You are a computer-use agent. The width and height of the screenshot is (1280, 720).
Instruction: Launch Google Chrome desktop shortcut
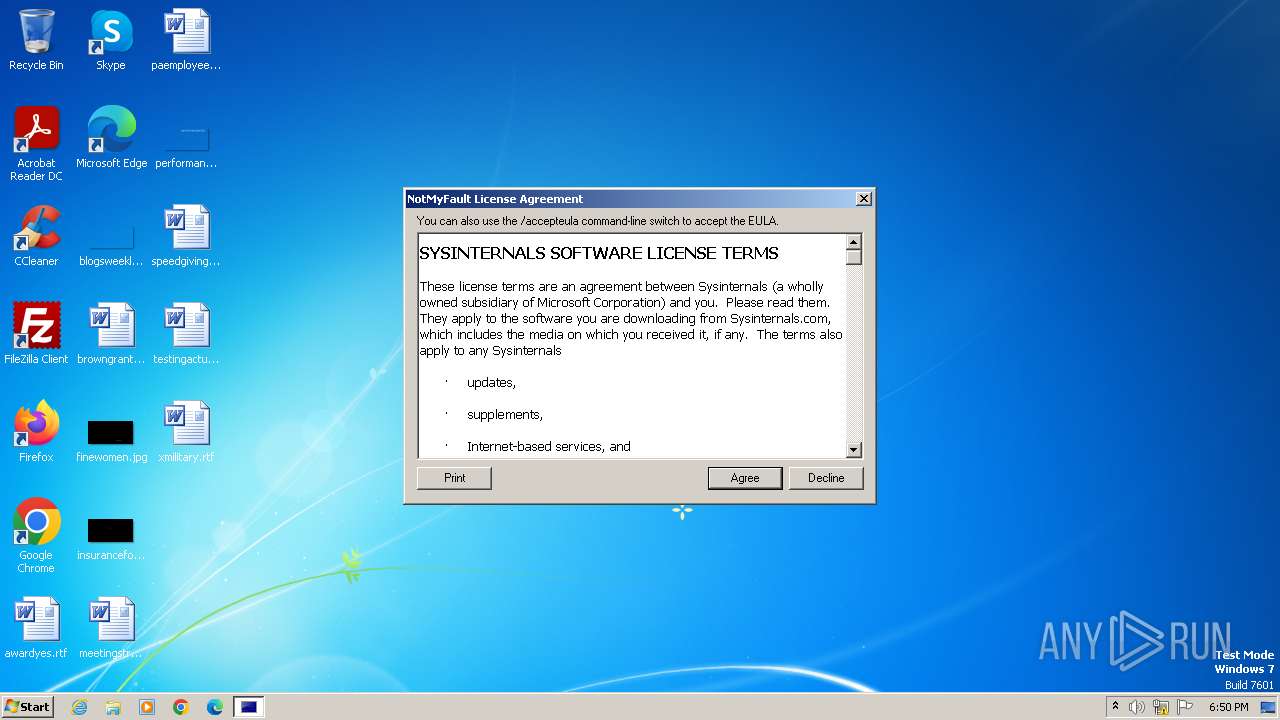click(x=36, y=535)
